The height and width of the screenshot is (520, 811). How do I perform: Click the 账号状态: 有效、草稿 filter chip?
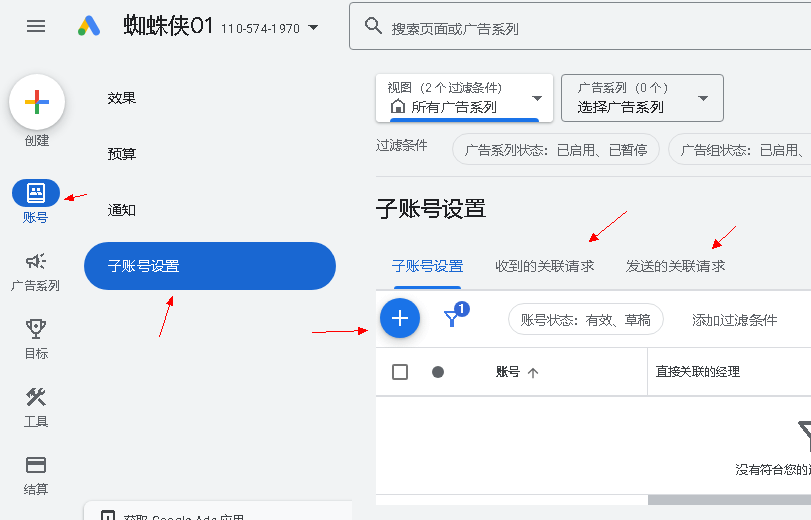tap(585, 320)
